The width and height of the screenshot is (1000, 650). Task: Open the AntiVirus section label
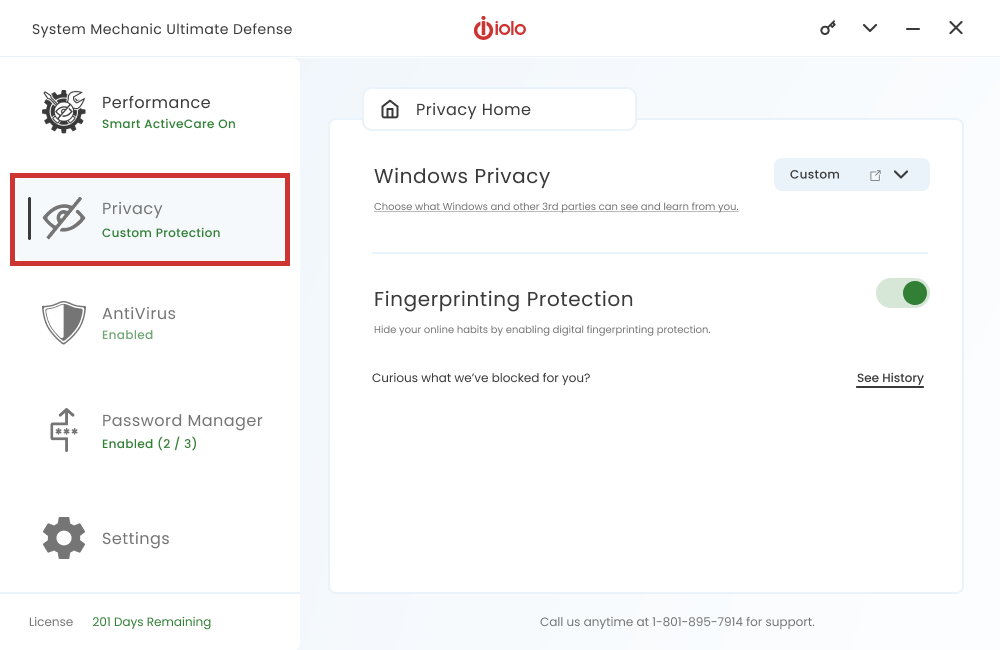click(x=139, y=314)
